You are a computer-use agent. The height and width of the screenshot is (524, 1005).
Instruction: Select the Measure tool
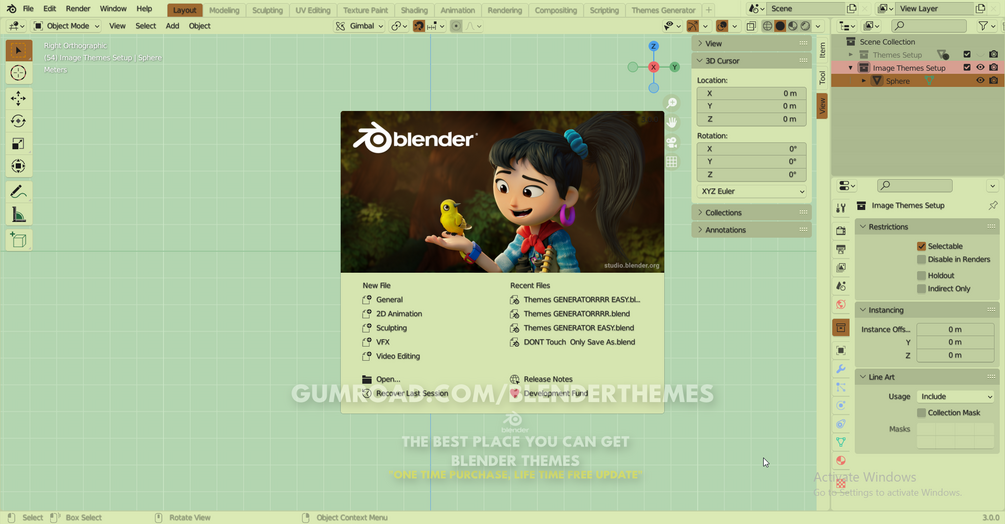[19, 215]
